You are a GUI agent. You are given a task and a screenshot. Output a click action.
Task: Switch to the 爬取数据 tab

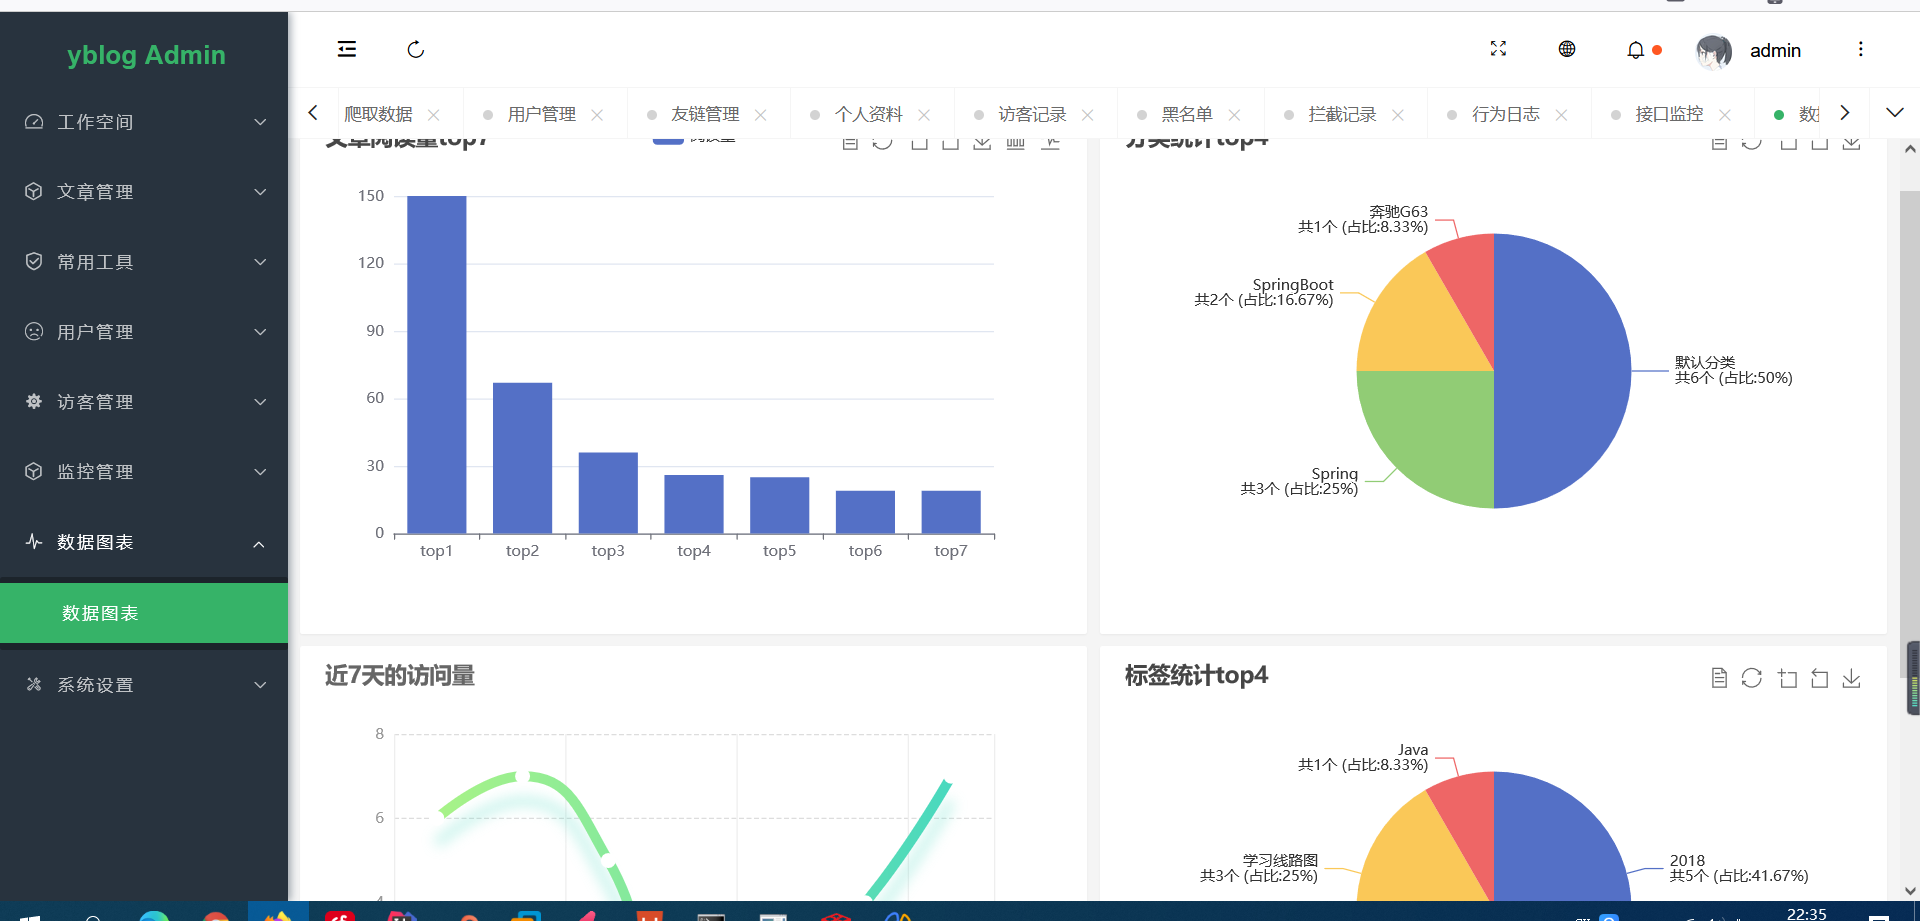pos(378,114)
